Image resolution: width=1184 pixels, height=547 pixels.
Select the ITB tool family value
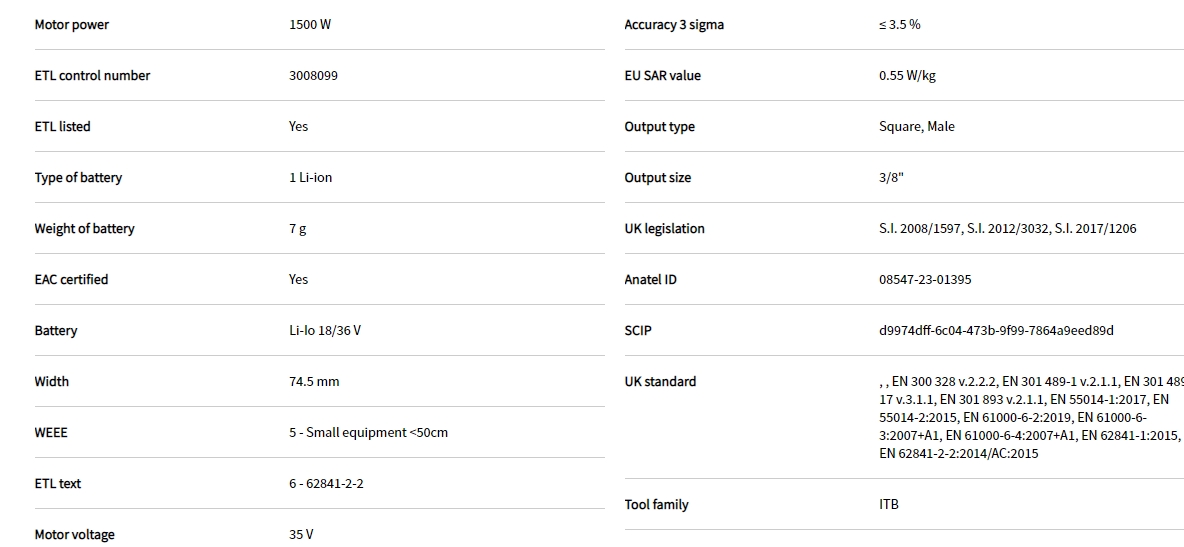click(x=889, y=505)
